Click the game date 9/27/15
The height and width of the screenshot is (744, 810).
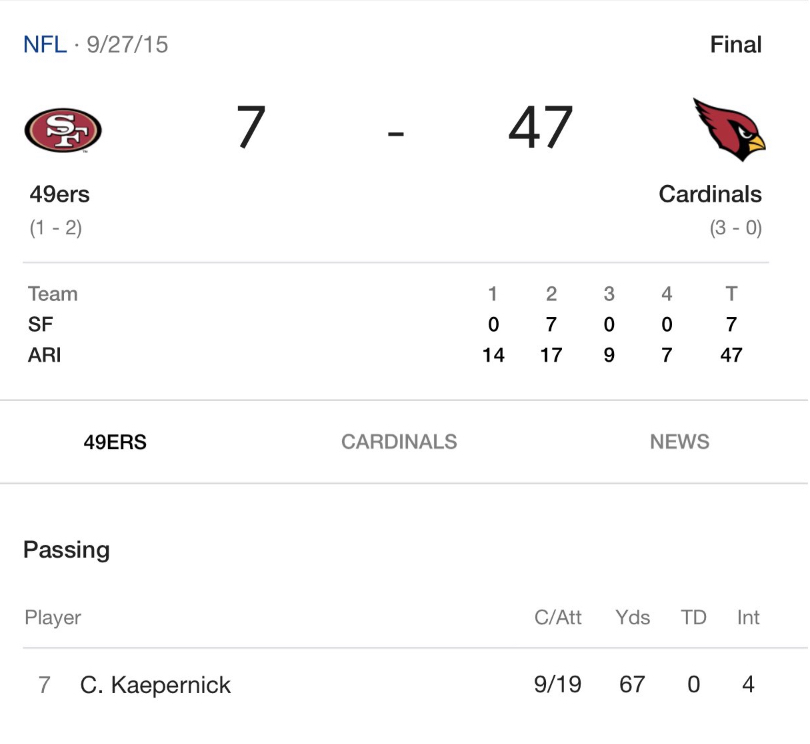pyautogui.click(x=127, y=44)
